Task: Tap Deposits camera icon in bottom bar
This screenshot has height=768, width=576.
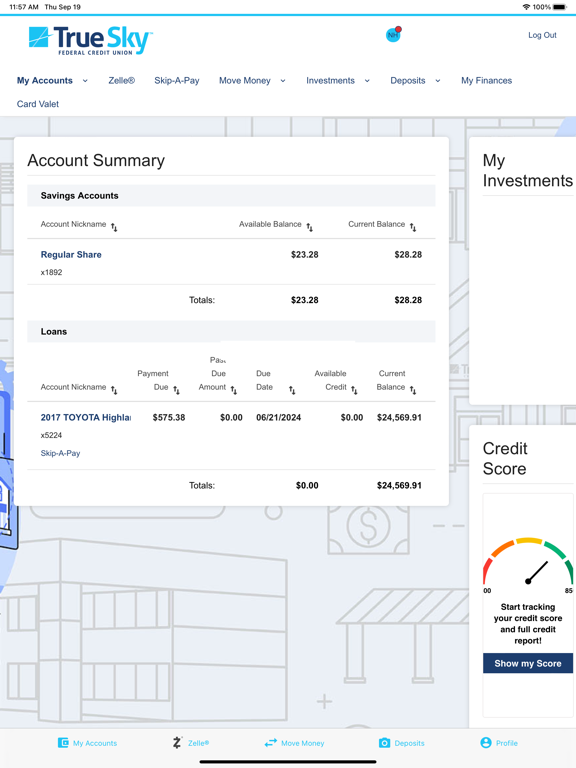Action: pos(384,743)
